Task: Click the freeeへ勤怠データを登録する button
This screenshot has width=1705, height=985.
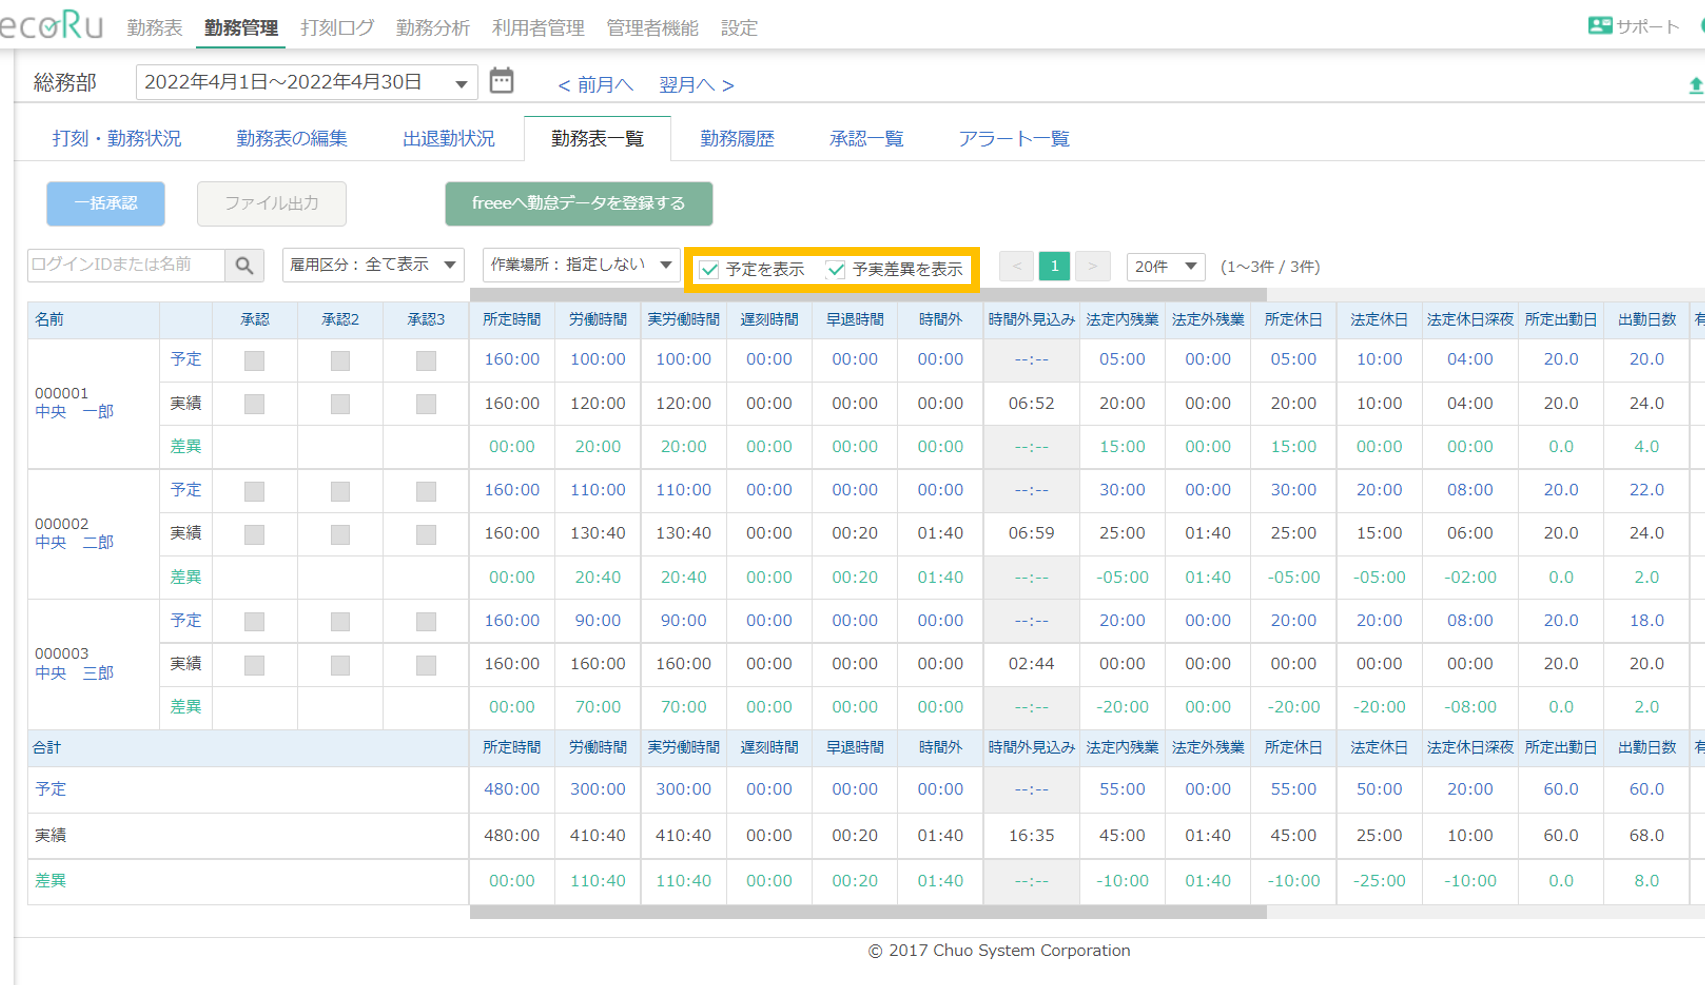Action: coord(578,203)
